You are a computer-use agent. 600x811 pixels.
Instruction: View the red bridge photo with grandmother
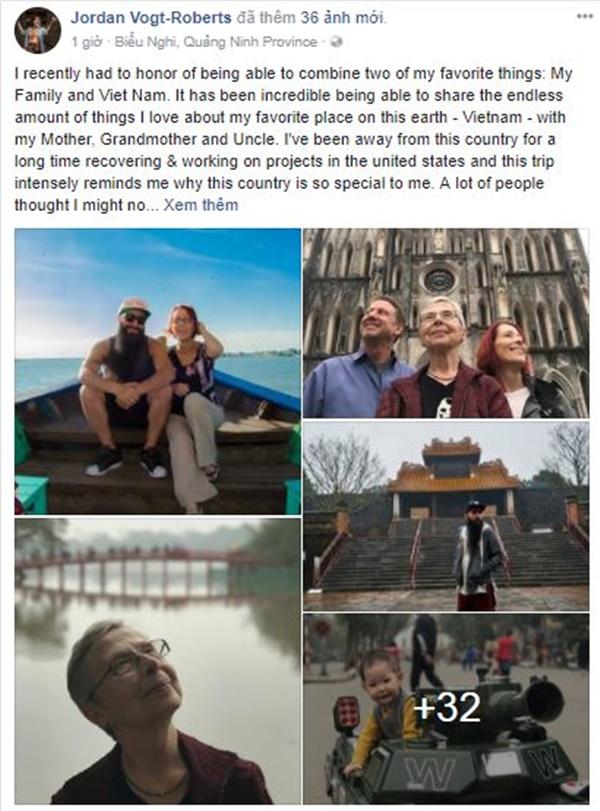(x=158, y=661)
